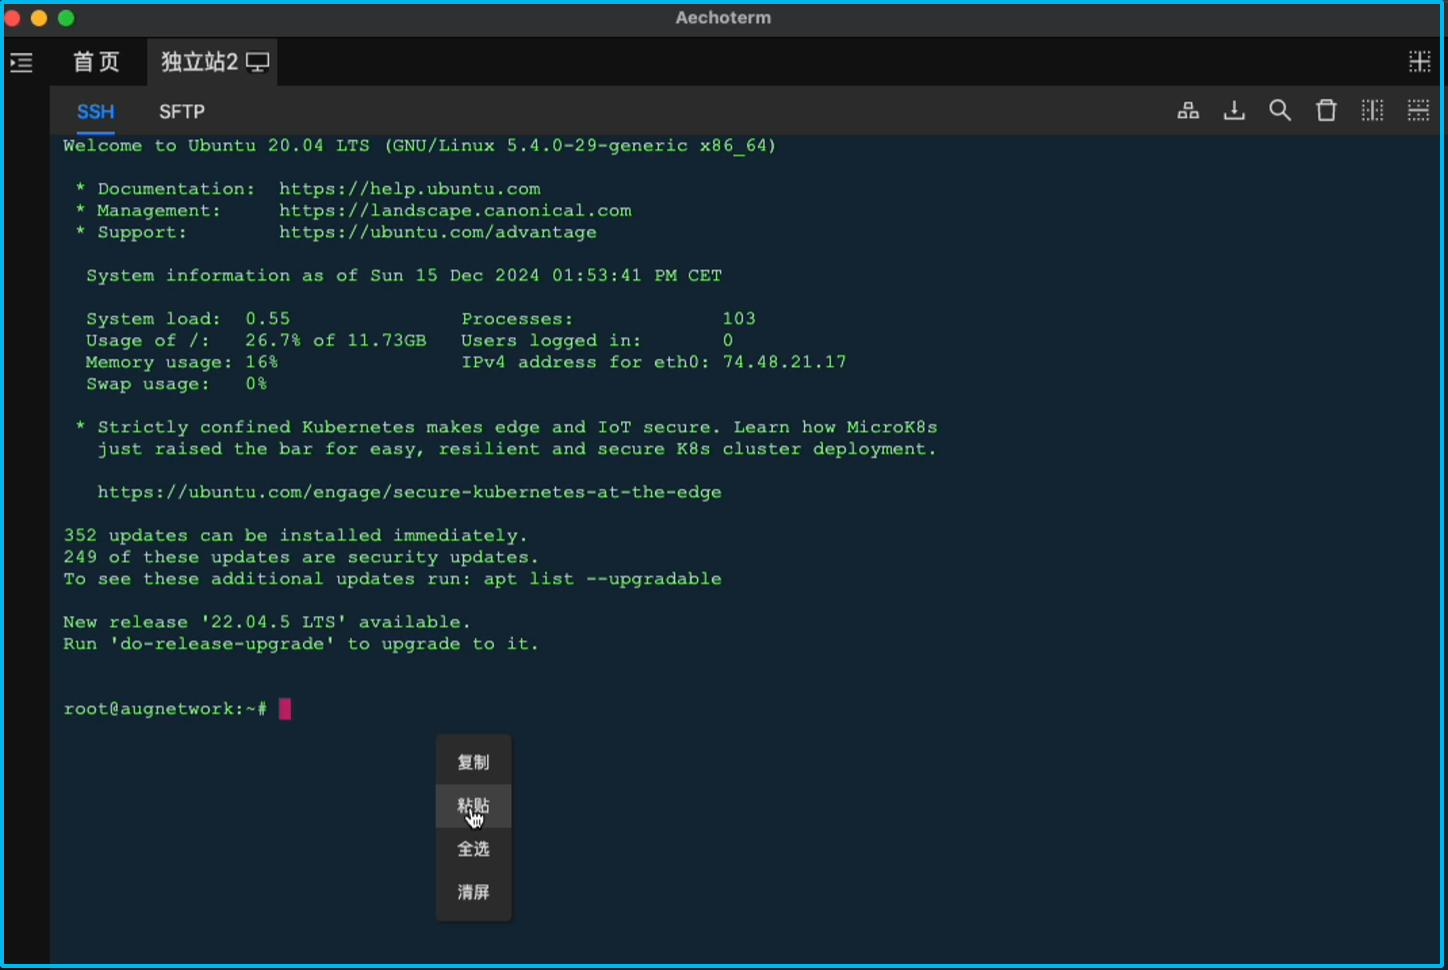Toggle the sidebar menu icon
Screen dimensions: 1448x970
[21, 63]
